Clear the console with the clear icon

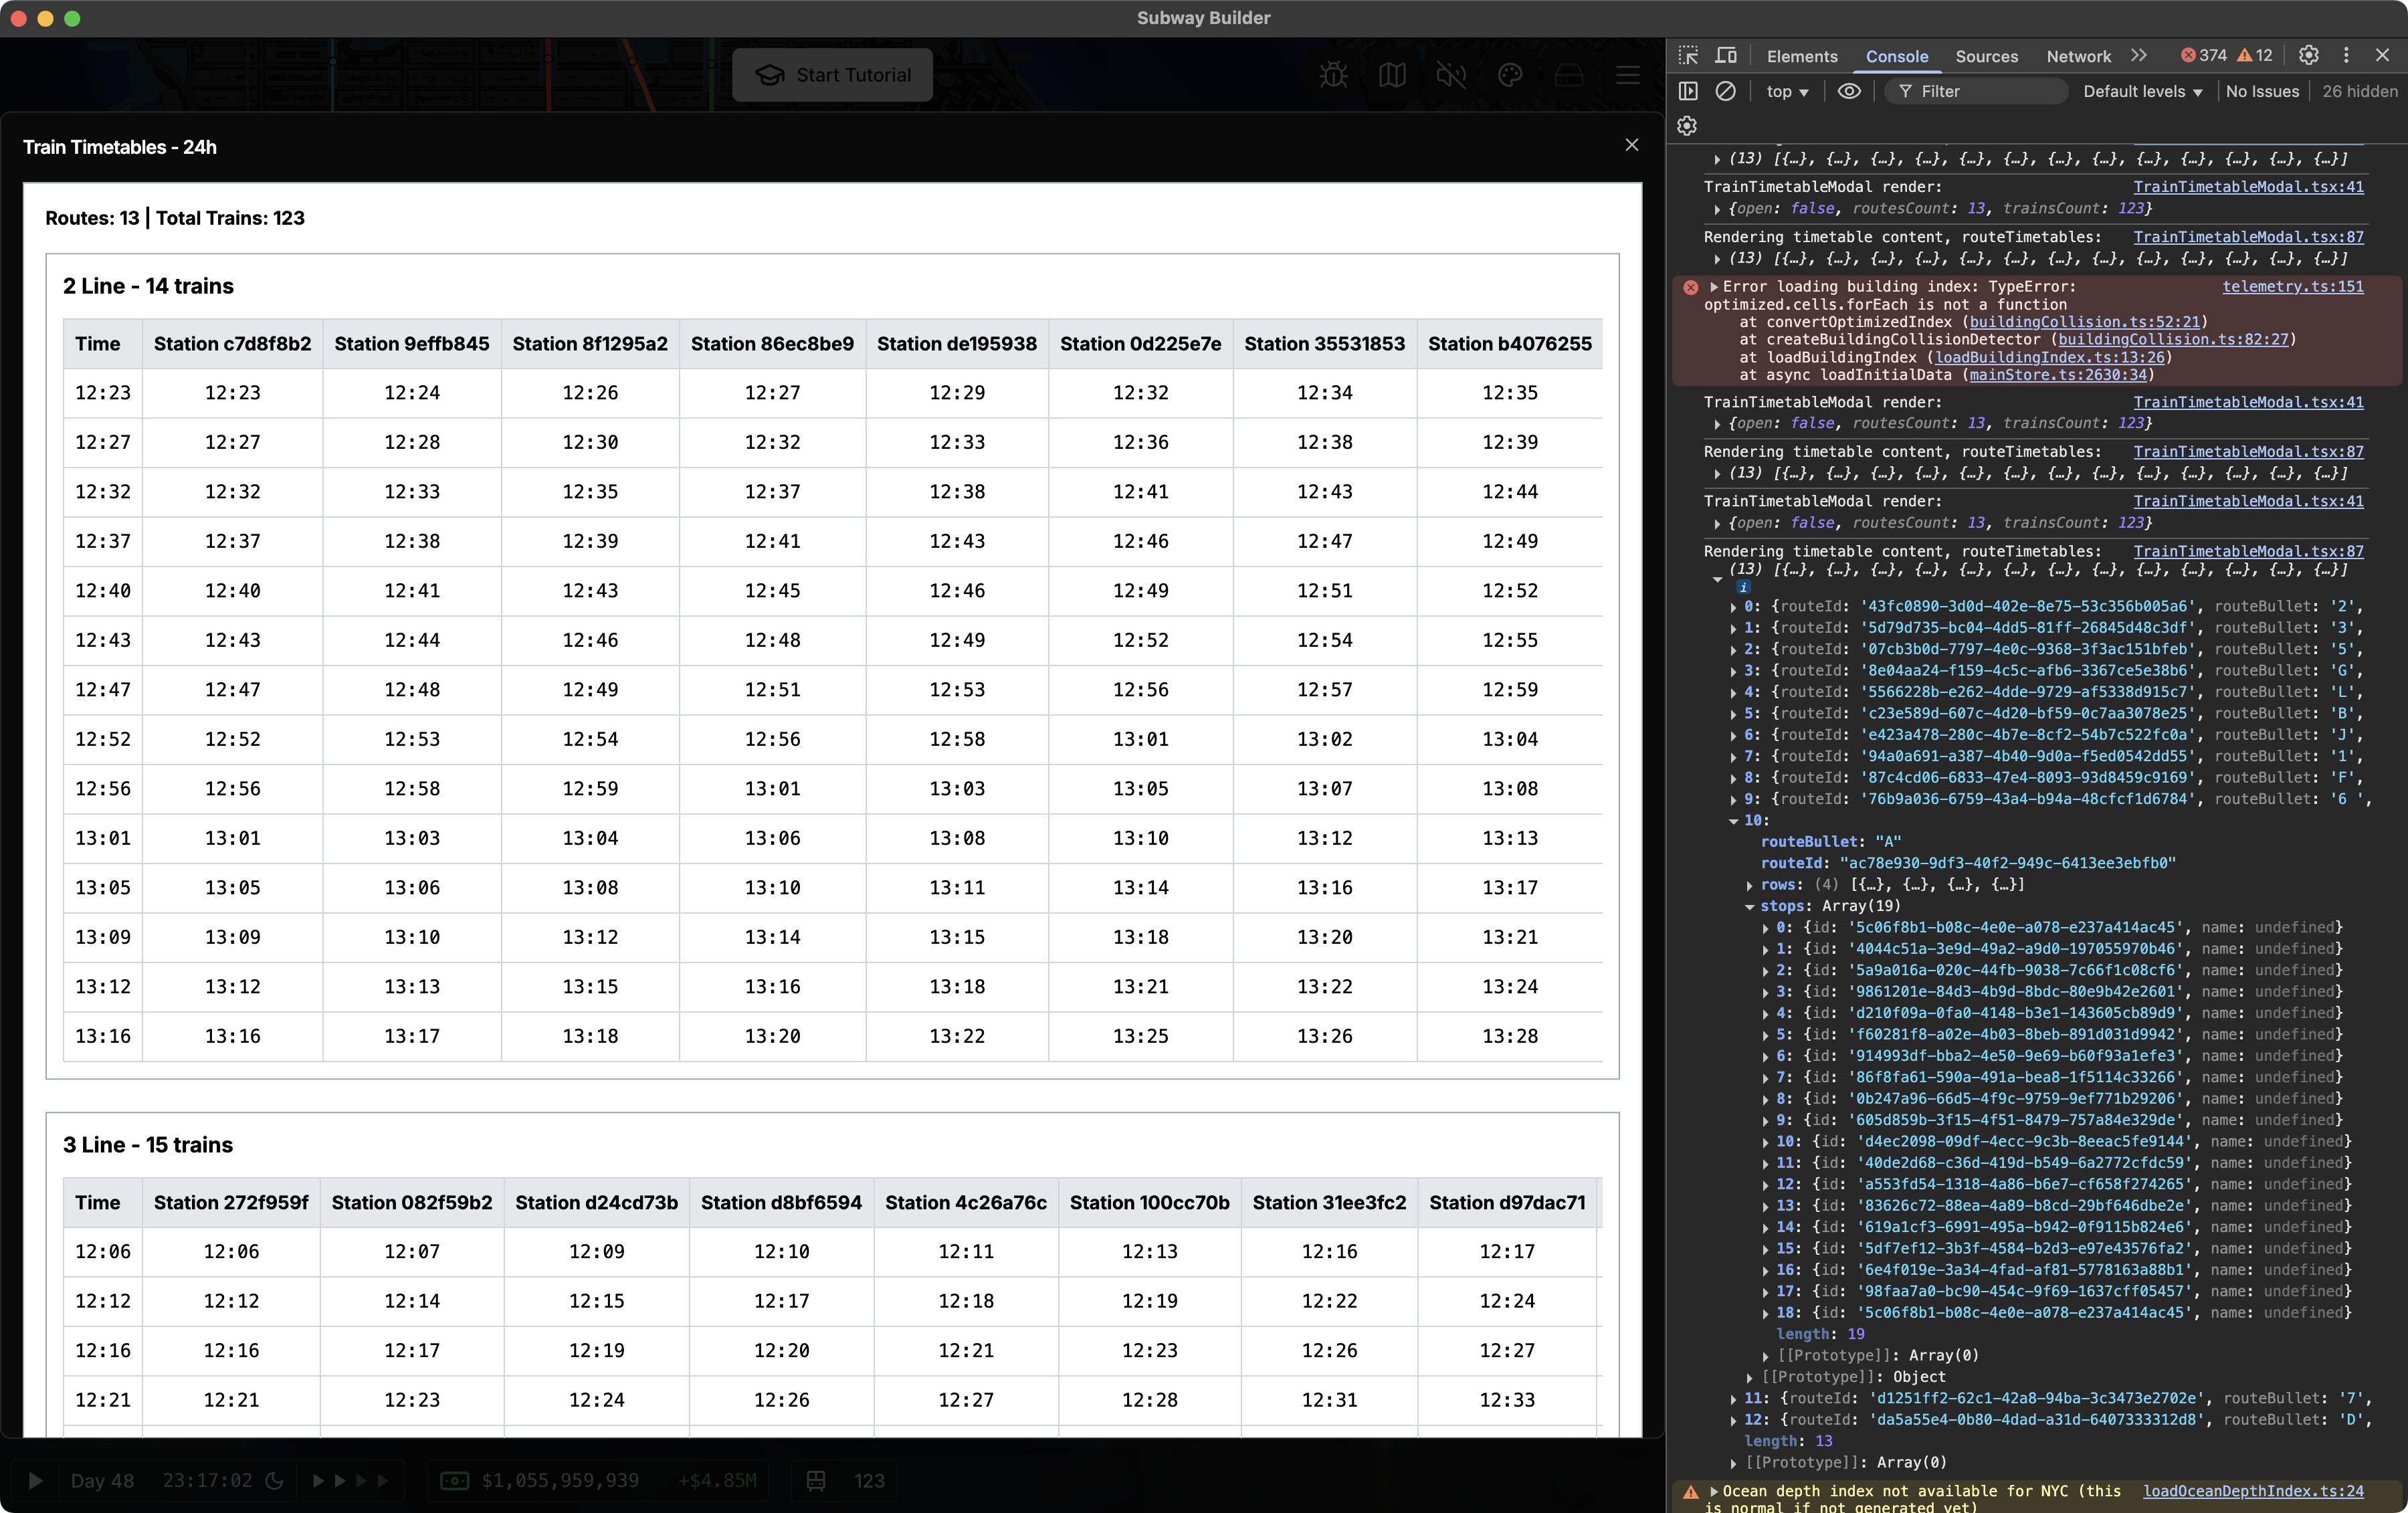coord(1727,91)
